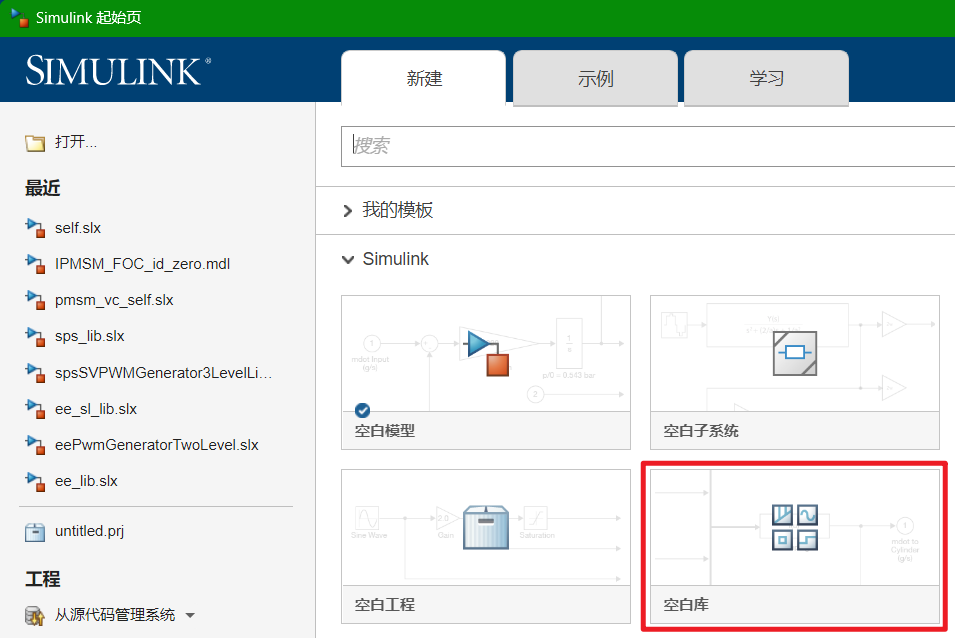Click the model icon beside pmsm_vc_self.slx
The width and height of the screenshot is (955, 638).
pos(35,300)
